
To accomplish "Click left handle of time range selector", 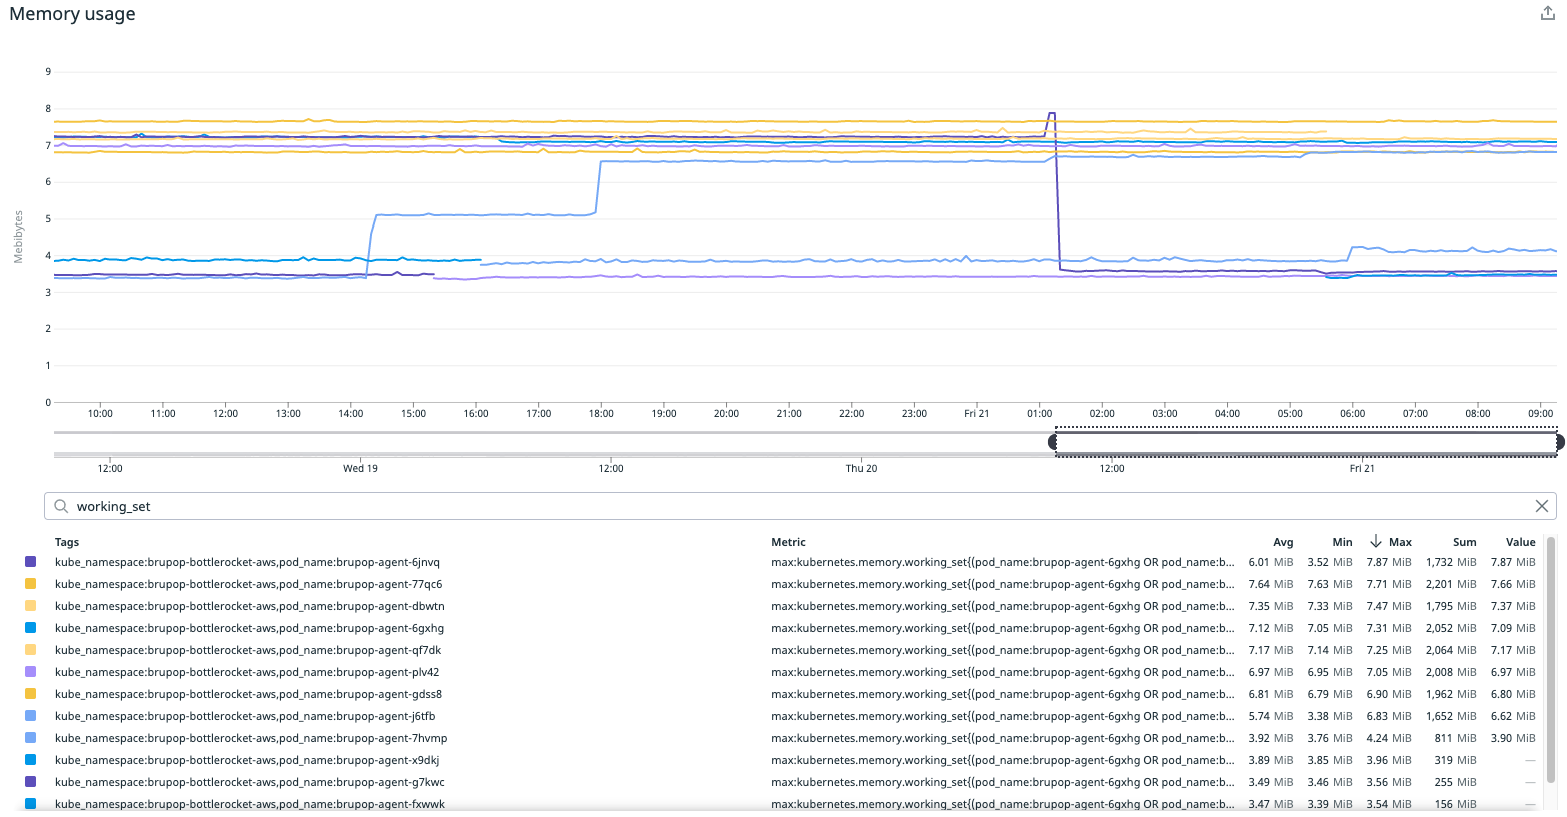I will pos(1053,442).
